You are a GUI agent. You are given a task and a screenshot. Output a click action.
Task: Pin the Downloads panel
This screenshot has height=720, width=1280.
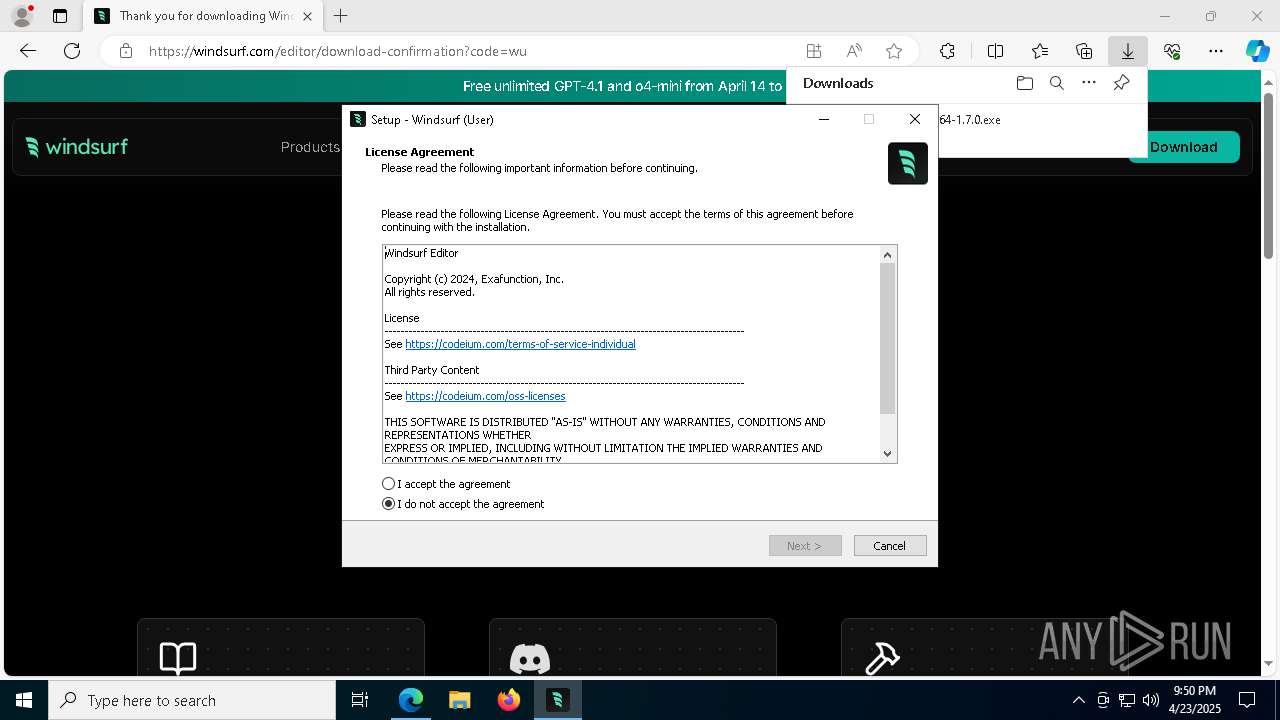click(1122, 83)
